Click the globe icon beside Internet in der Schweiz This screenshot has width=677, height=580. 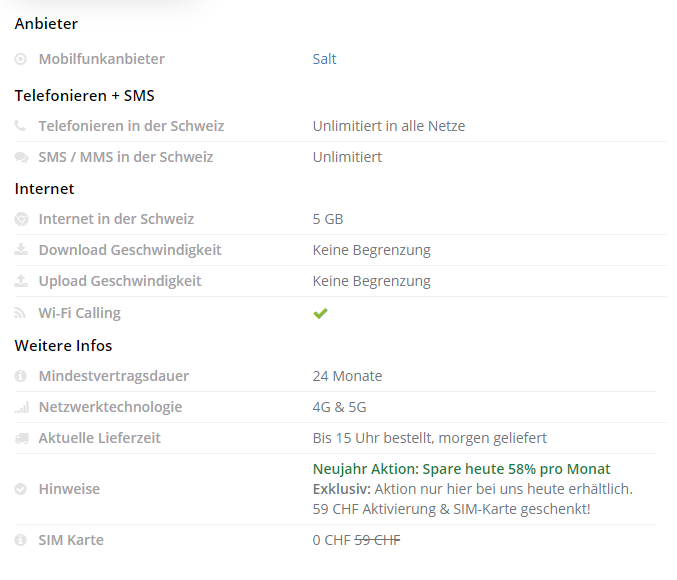pos(21,219)
